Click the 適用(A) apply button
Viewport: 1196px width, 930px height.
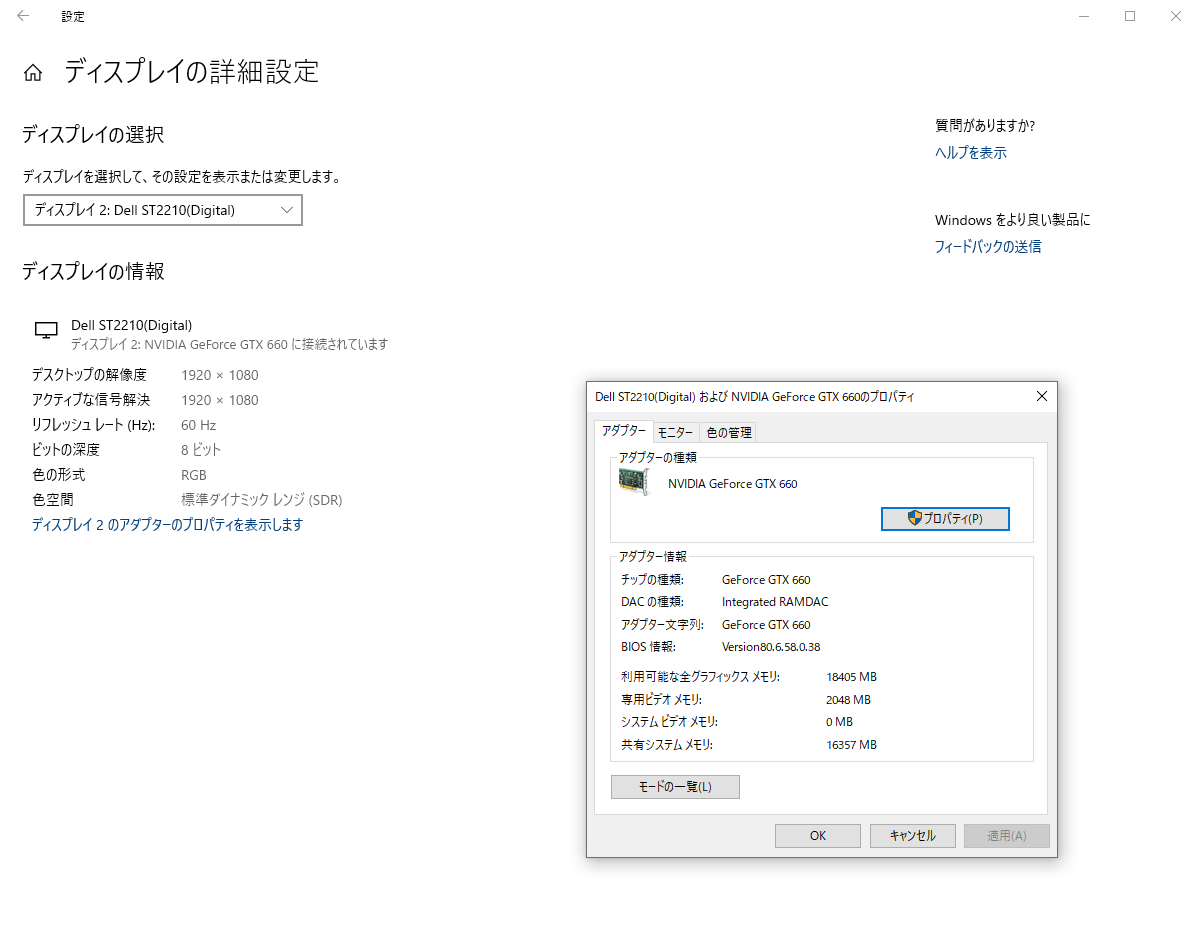(1007, 835)
